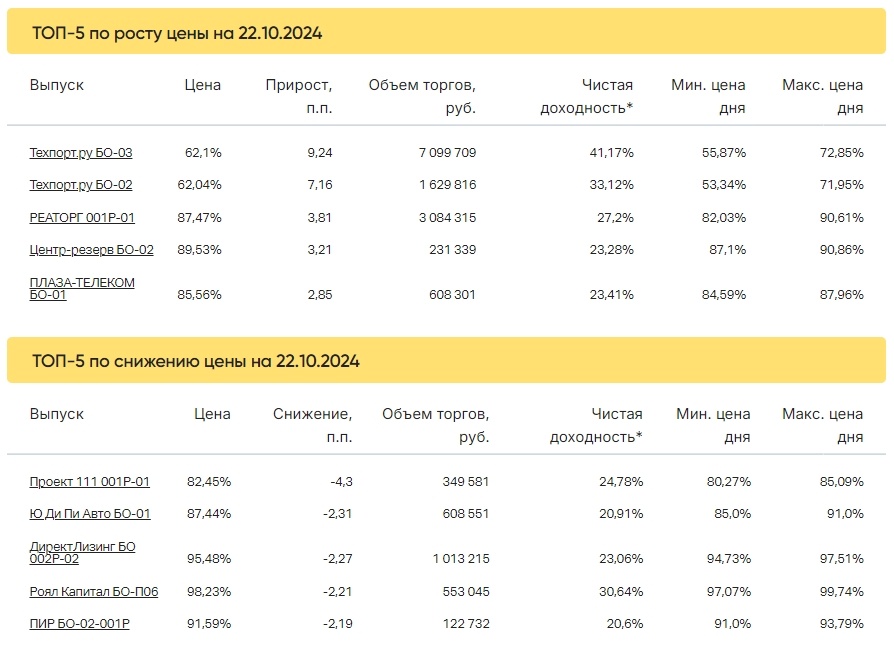This screenshot has height=647, width=894.
Task: Click Мин. цена дня header in decline table
Action: coord(713,425)
